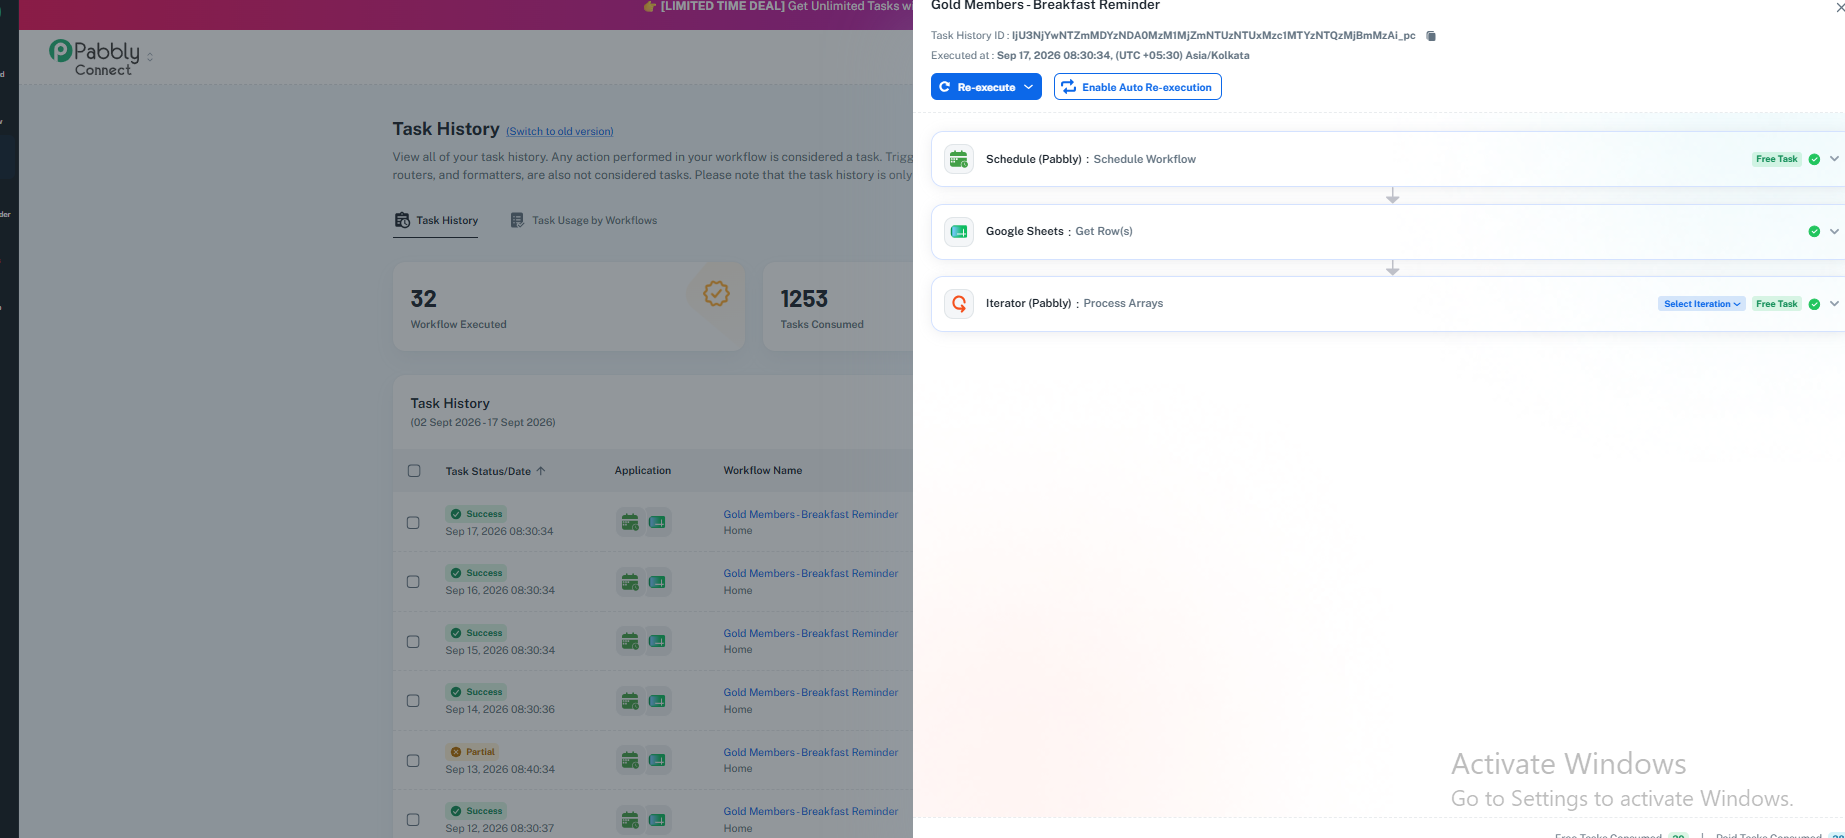Open the Task Usage by Workflows tab
The height and width of the screenshot is (838, 1845).
[x=584, y=221]
